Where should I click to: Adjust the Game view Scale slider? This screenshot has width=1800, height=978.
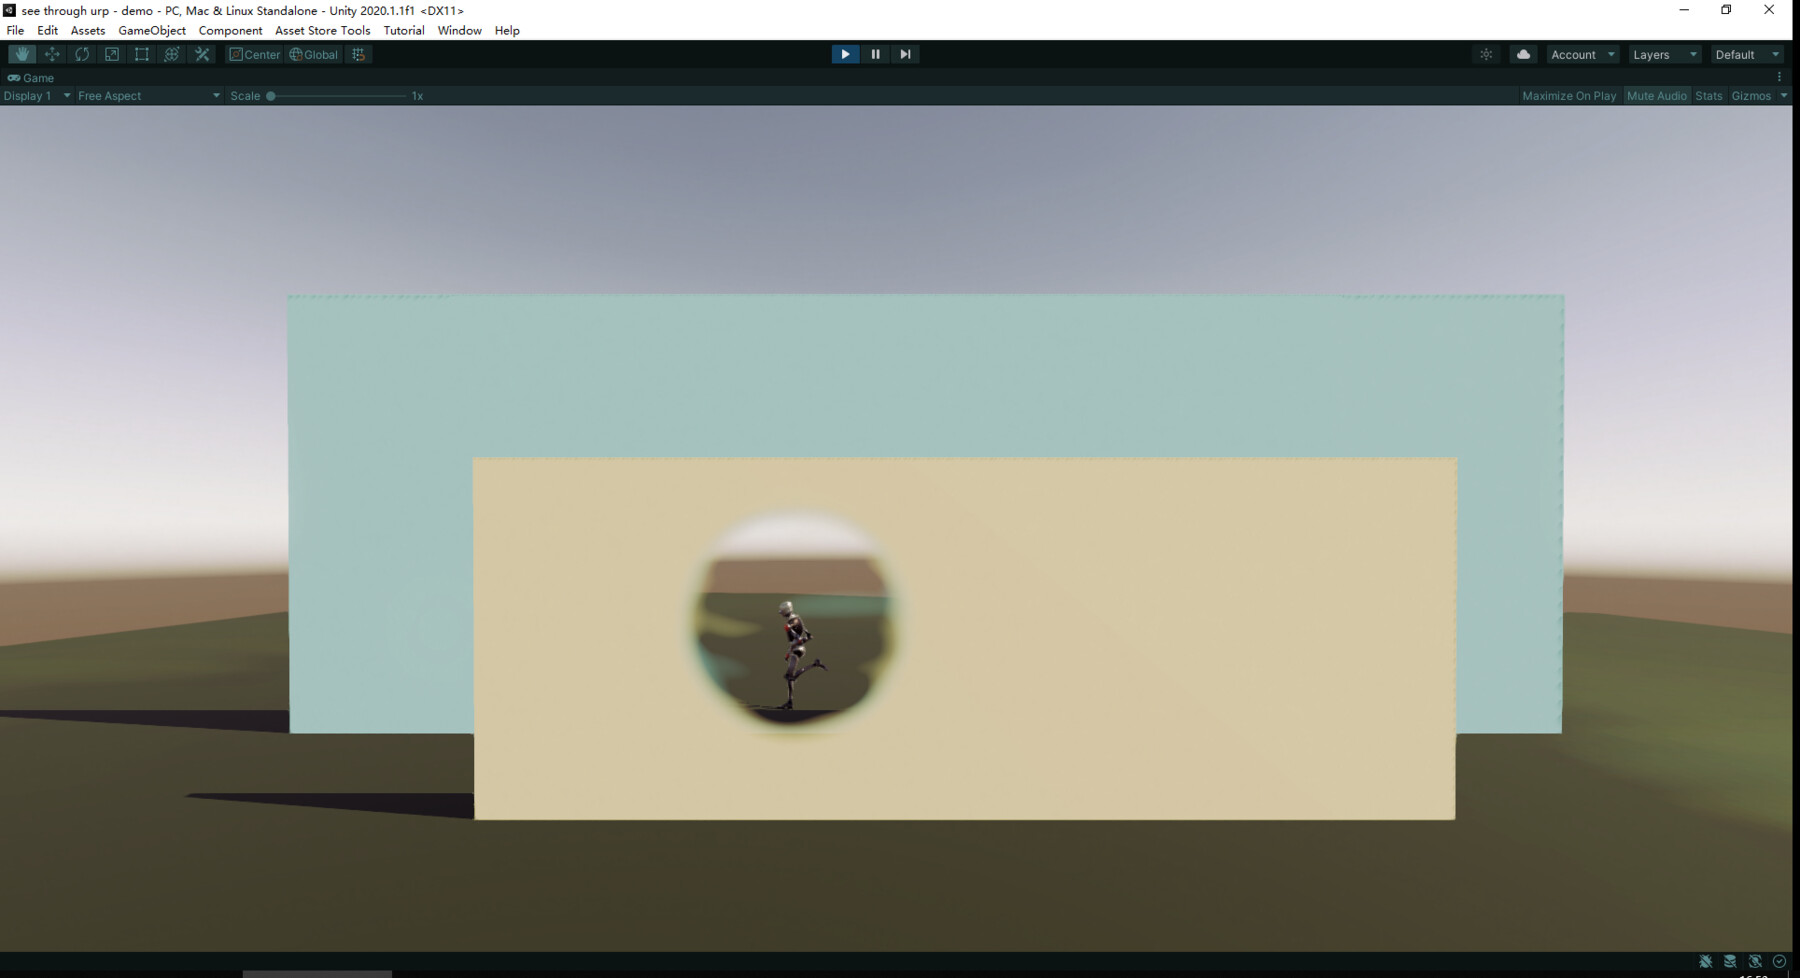(270, 95)
